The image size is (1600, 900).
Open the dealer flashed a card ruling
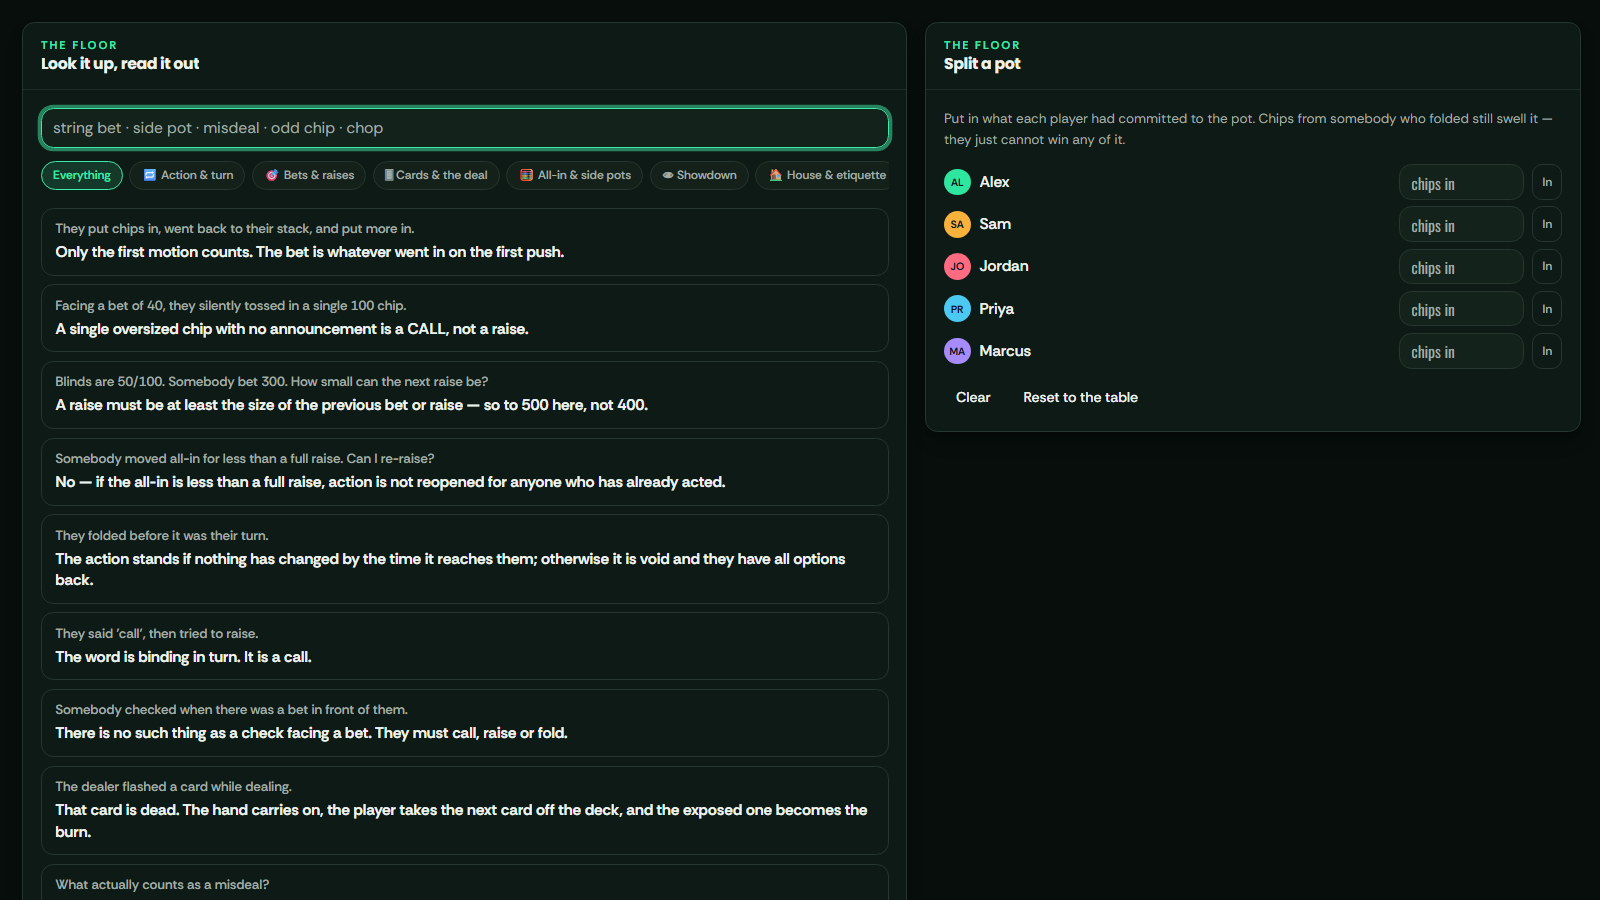pos(465,810)
